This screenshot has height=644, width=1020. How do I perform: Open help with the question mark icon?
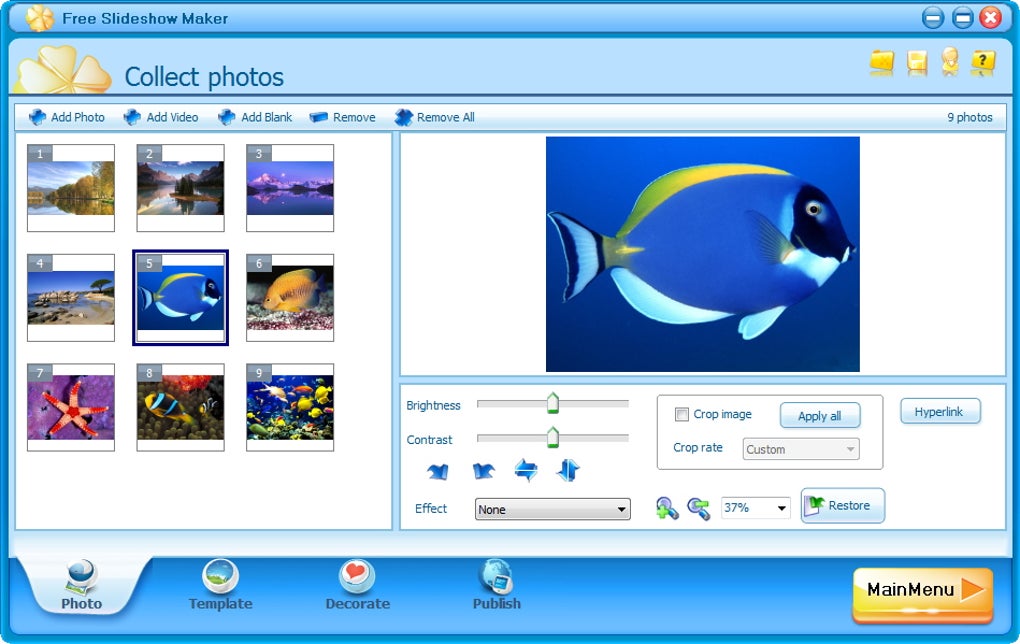tap(983, 62)
